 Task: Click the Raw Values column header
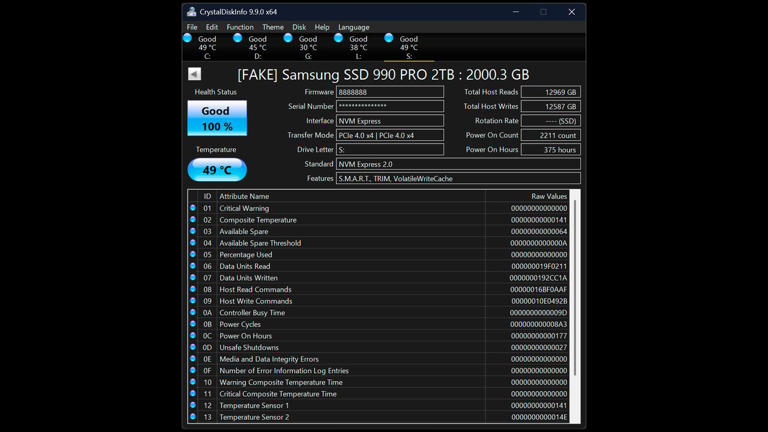[528, 196]
